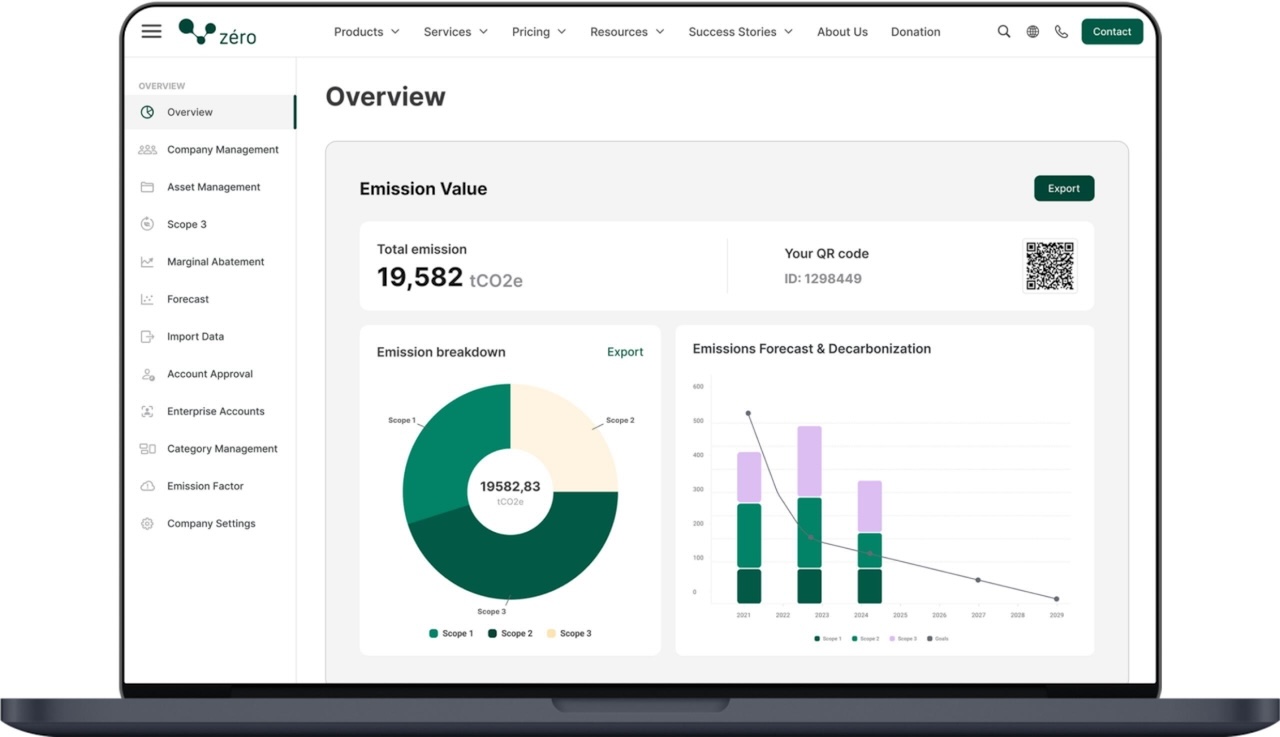Click the search magnifier icon
The image size is (1280, 737).
click(1004, 32)
